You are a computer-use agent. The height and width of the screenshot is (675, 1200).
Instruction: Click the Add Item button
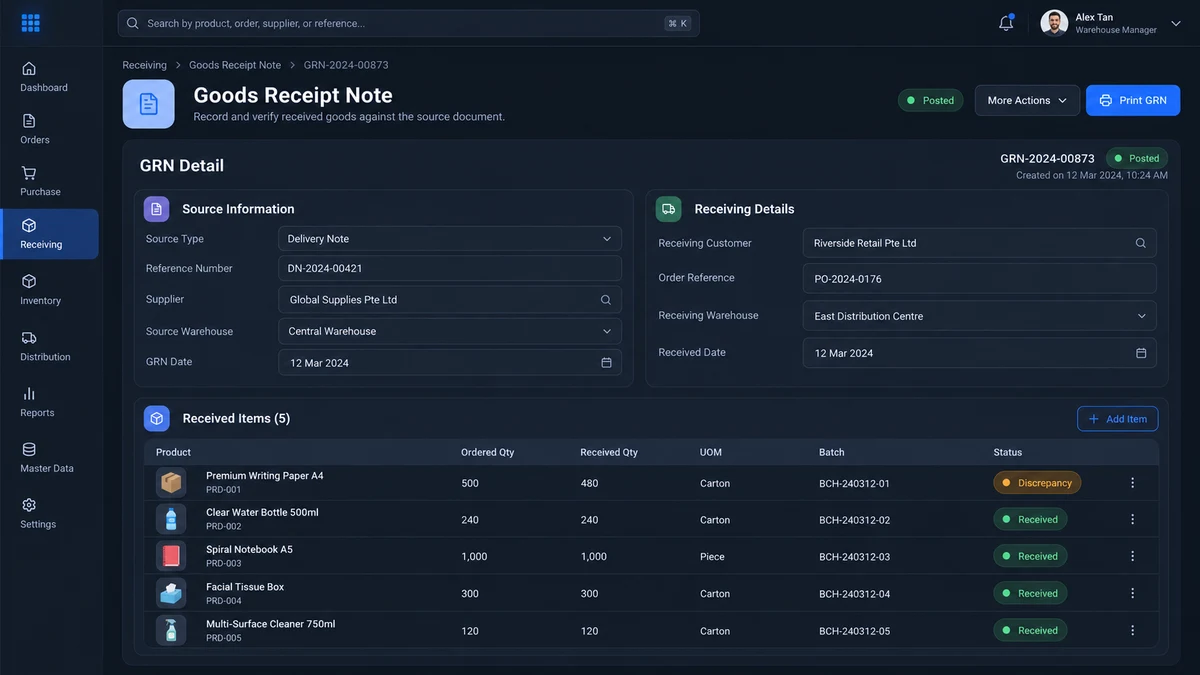(x=1118, y=419)
